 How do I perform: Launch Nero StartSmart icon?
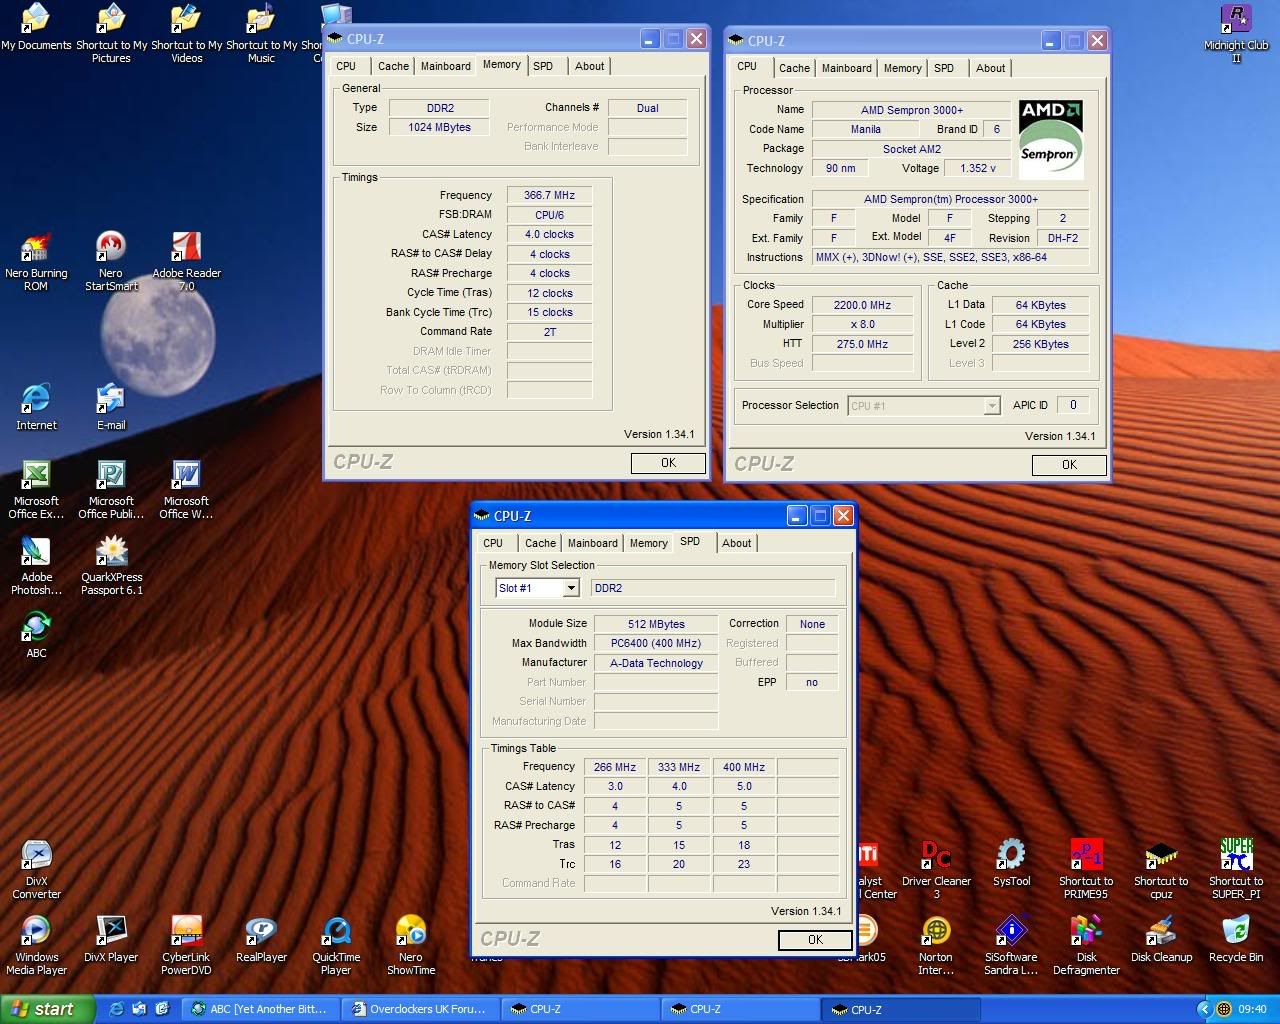[111, 262]
